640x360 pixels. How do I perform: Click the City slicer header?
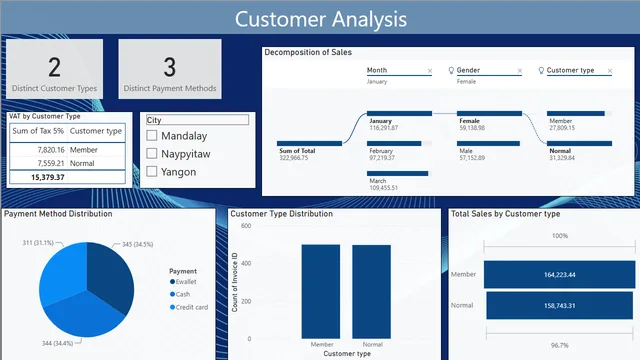tap(197, 120)
